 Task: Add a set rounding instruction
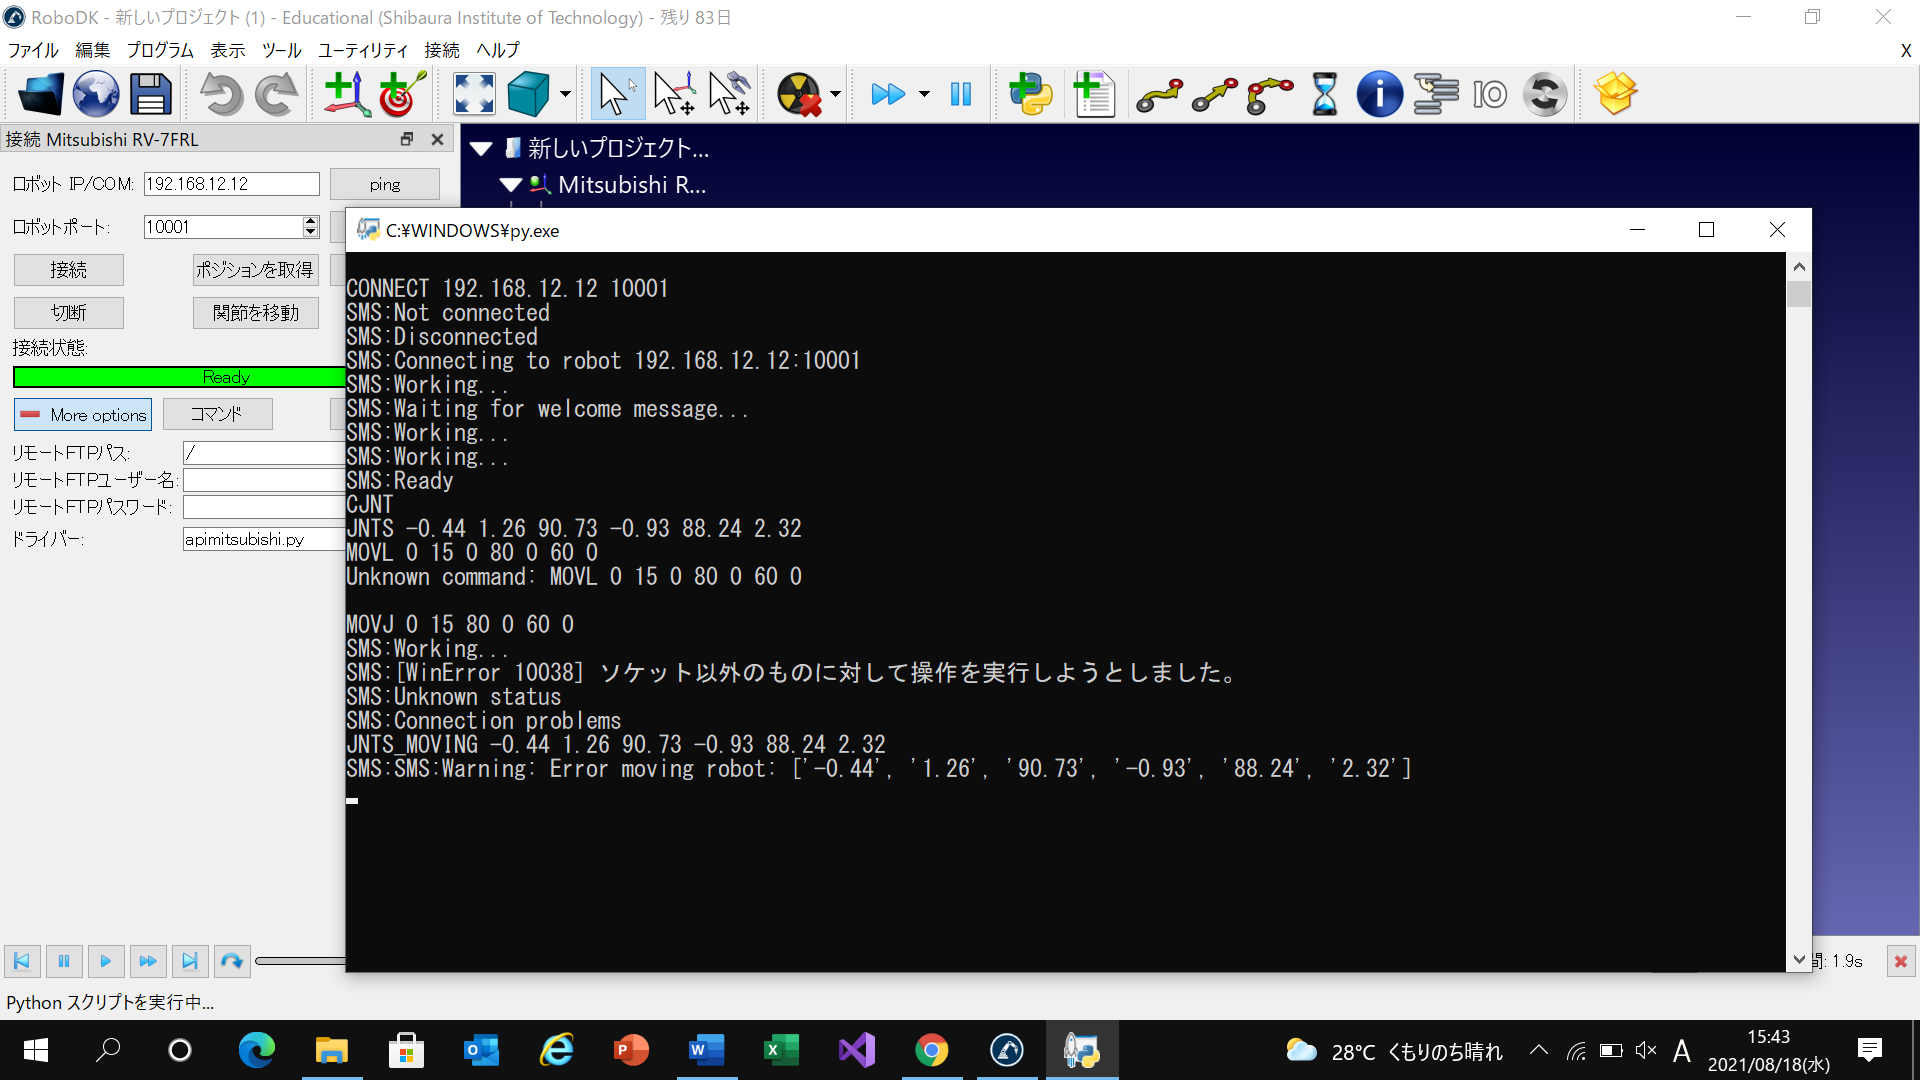(1545, 95)
